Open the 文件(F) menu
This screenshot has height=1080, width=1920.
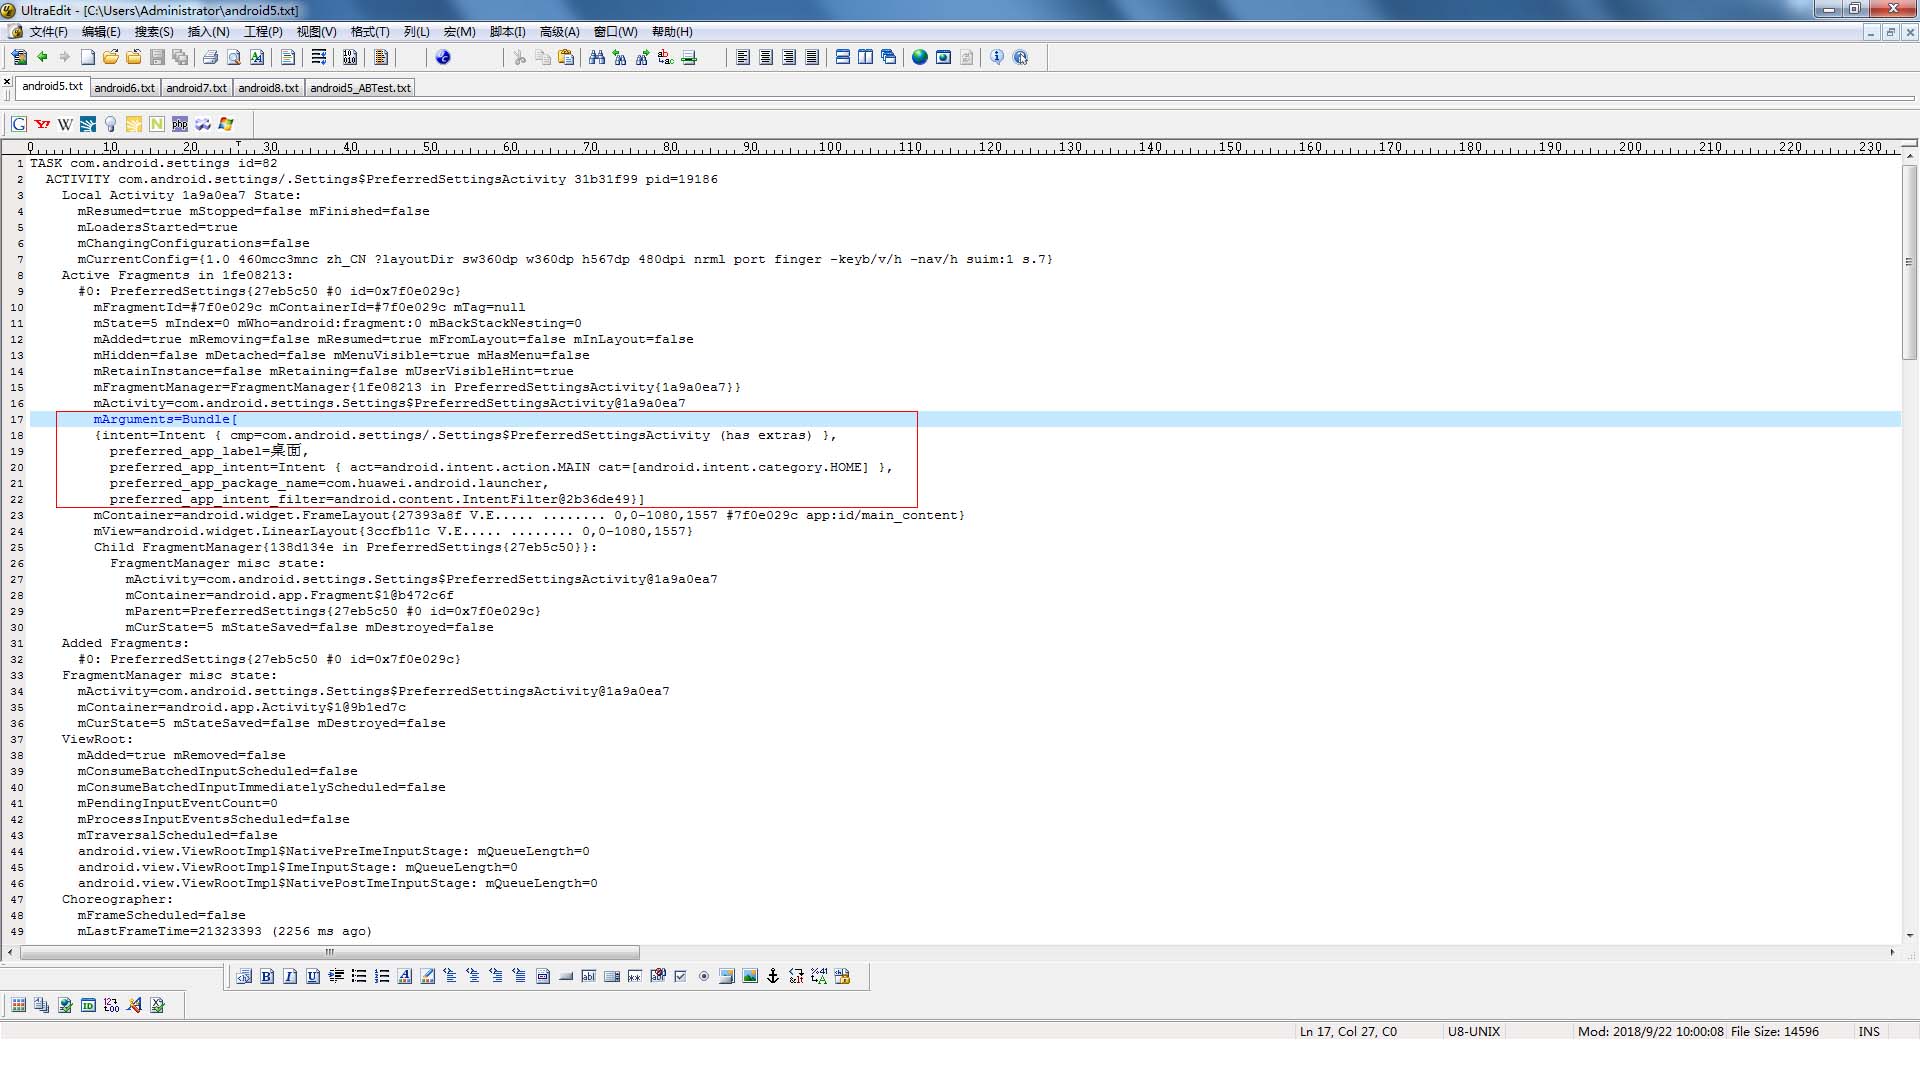(x=48, y=32)
